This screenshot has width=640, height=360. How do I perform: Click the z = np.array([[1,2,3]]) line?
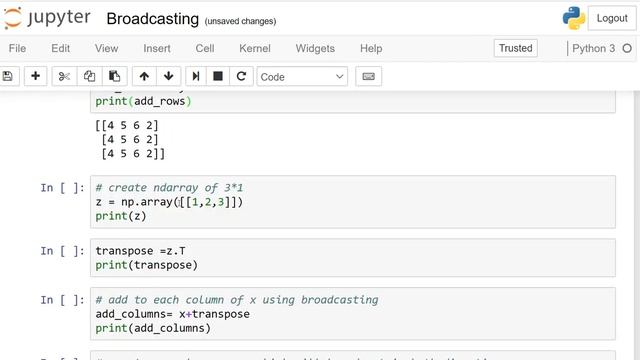click(x=169, y=202)
